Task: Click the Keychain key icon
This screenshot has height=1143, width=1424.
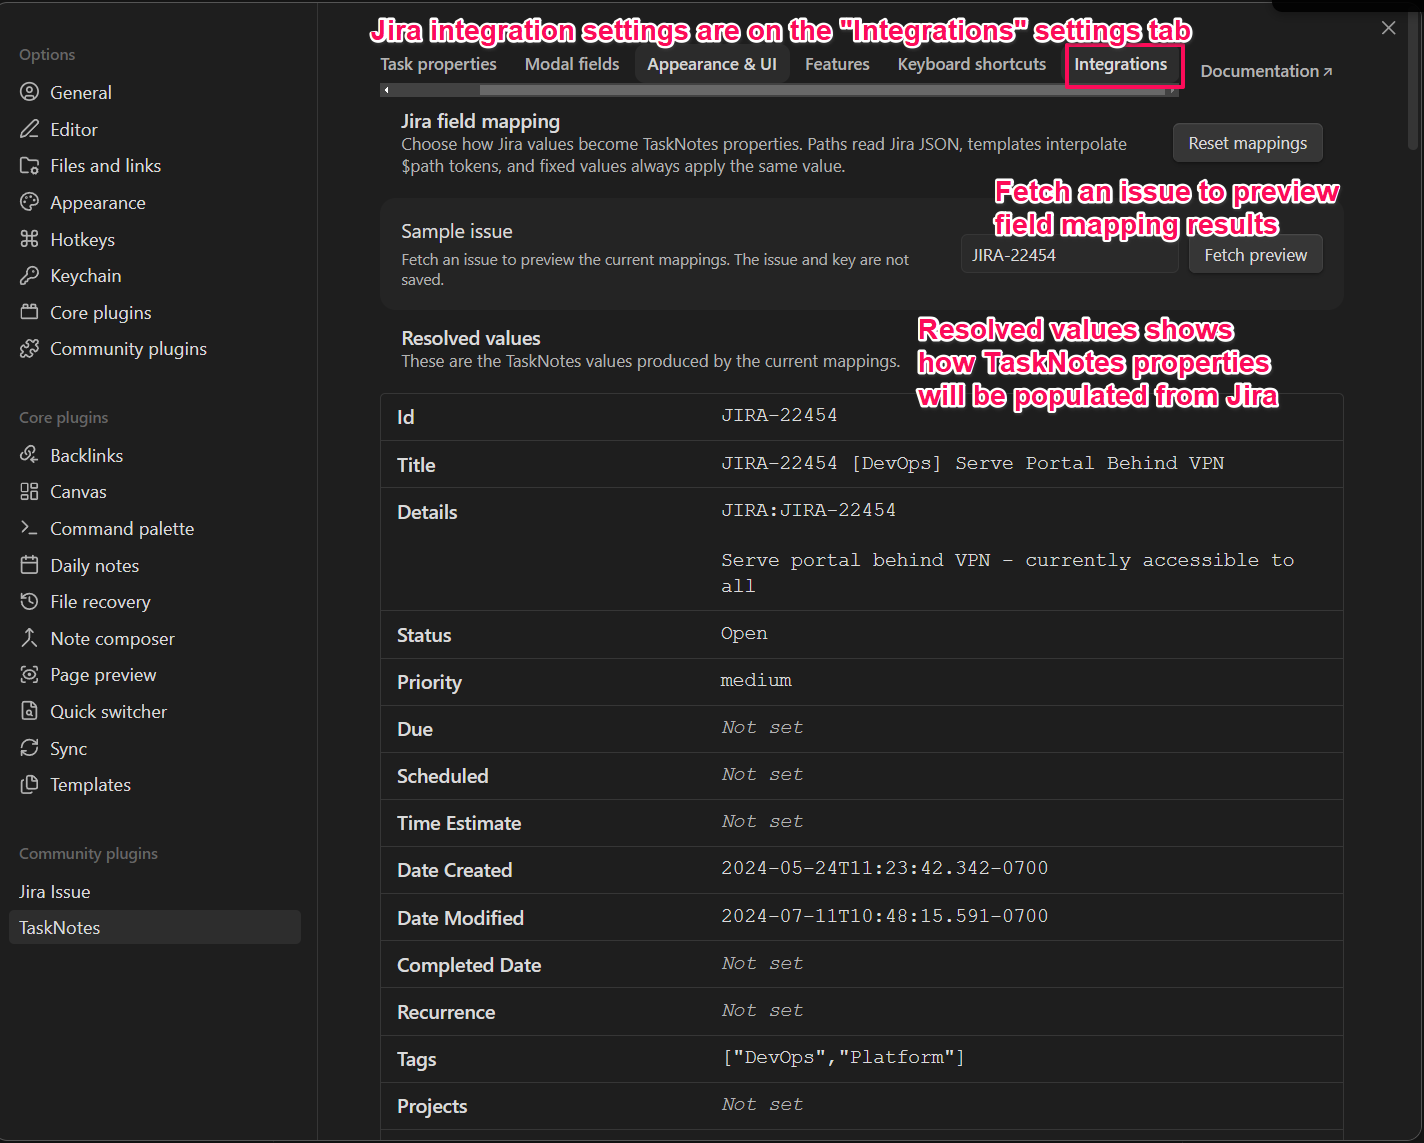Action: click(29, 275)
